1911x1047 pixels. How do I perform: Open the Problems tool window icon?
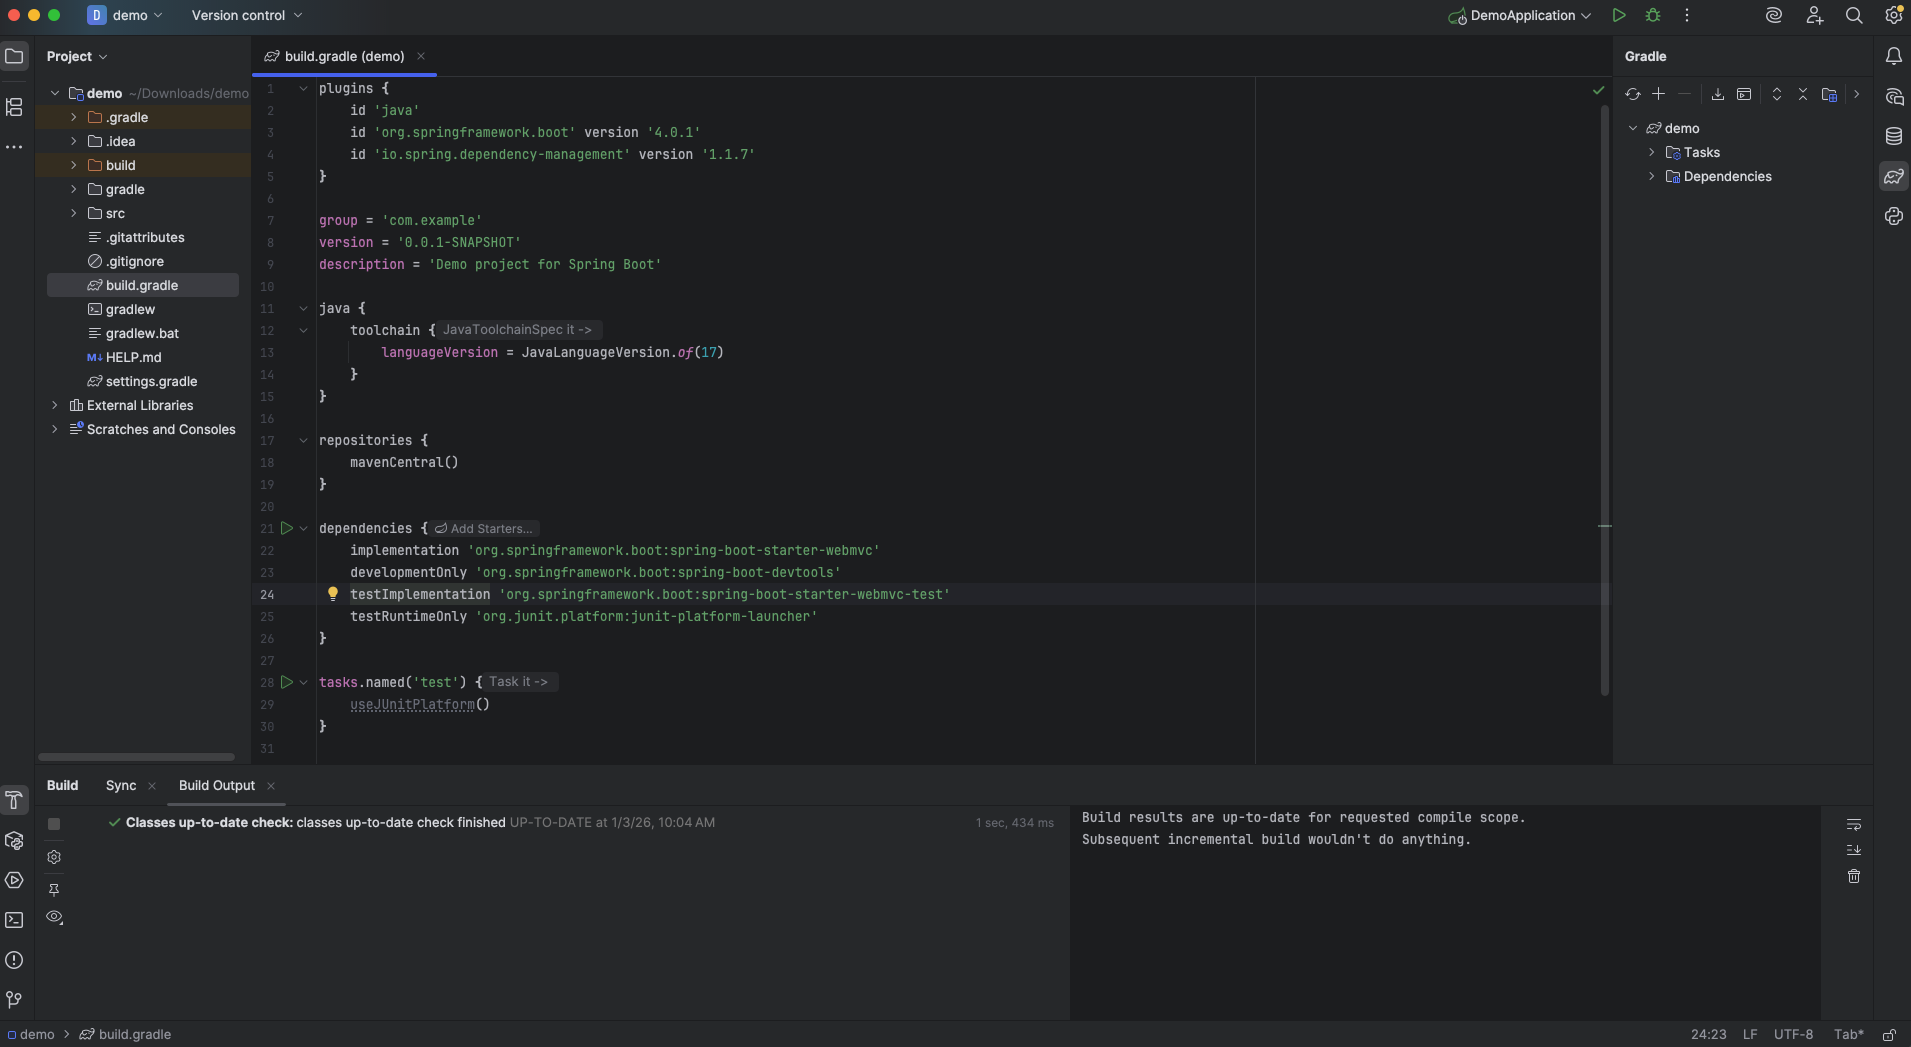coord(14,960)
